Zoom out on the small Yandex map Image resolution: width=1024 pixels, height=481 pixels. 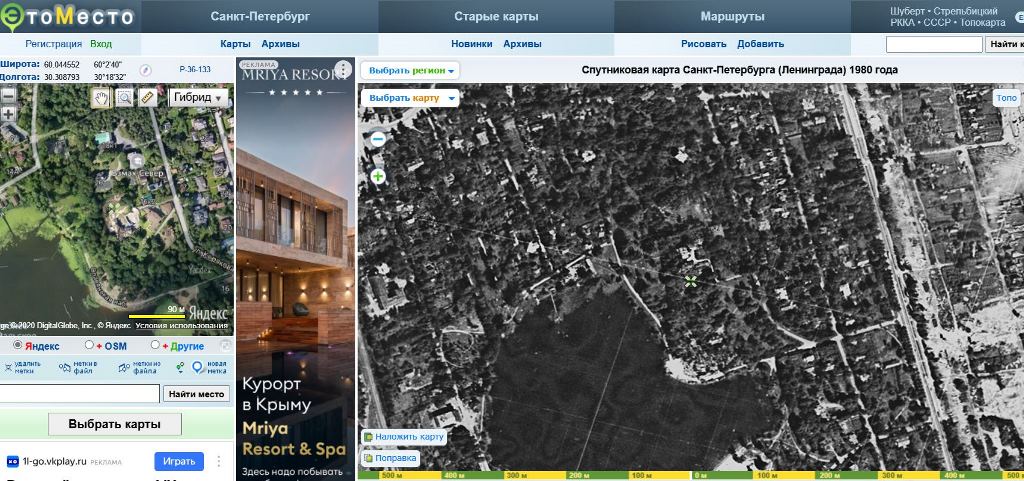8,95
